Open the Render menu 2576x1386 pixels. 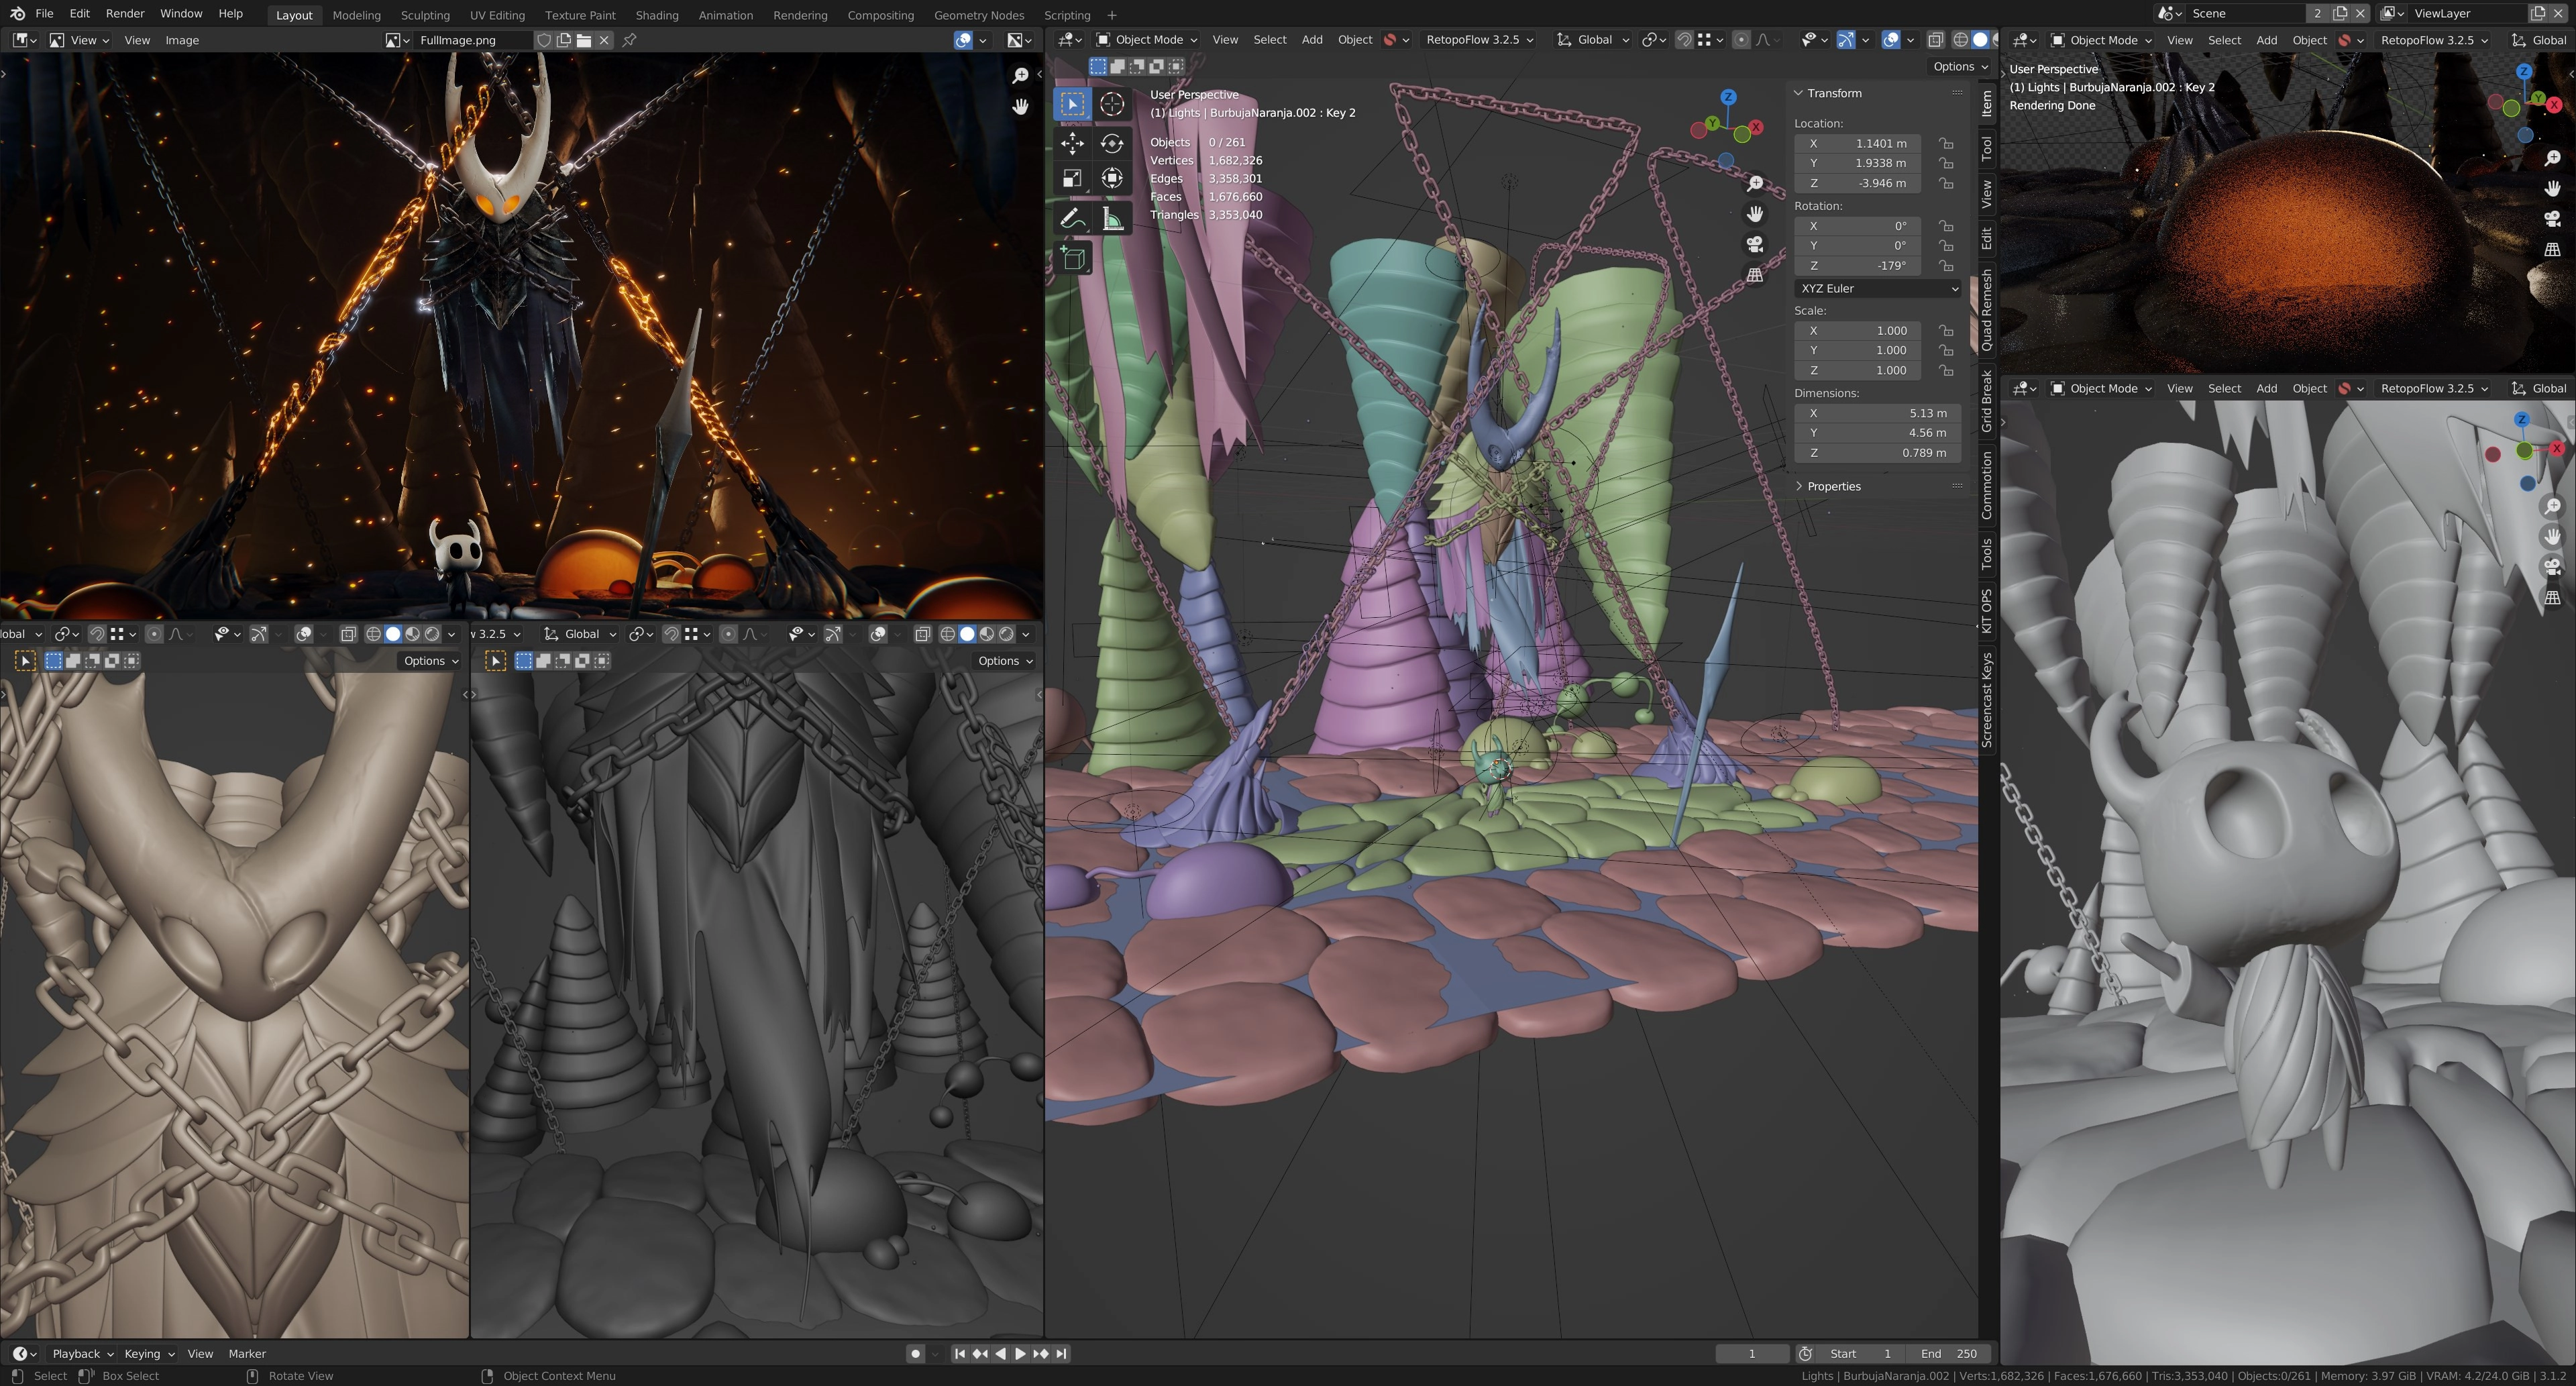(125, 14)
